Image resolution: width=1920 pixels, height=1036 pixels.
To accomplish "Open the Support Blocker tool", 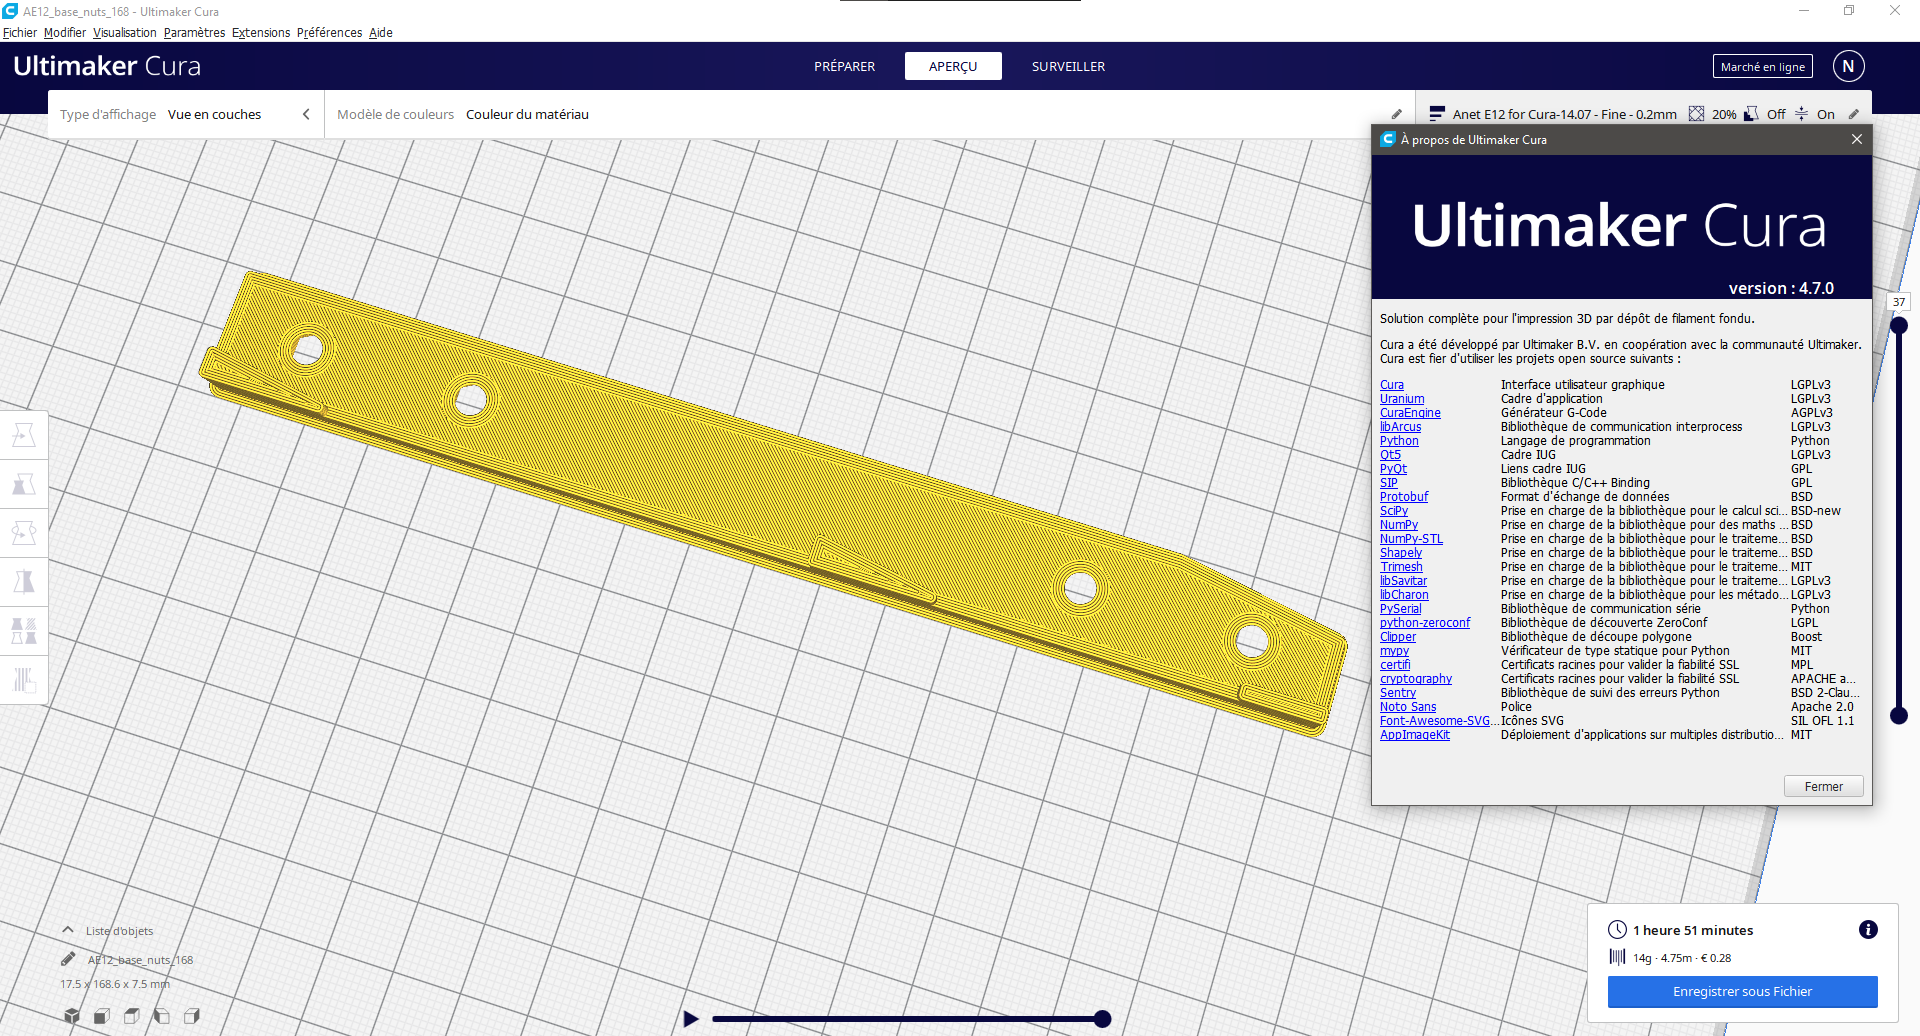I will [x=24, y=680].
